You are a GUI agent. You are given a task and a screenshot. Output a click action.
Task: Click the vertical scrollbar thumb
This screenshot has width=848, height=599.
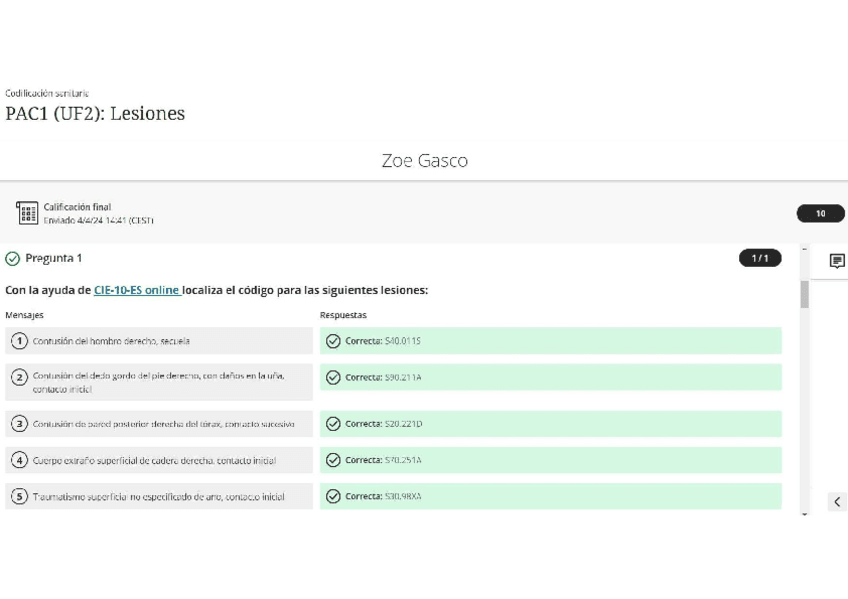coord(805,295)
